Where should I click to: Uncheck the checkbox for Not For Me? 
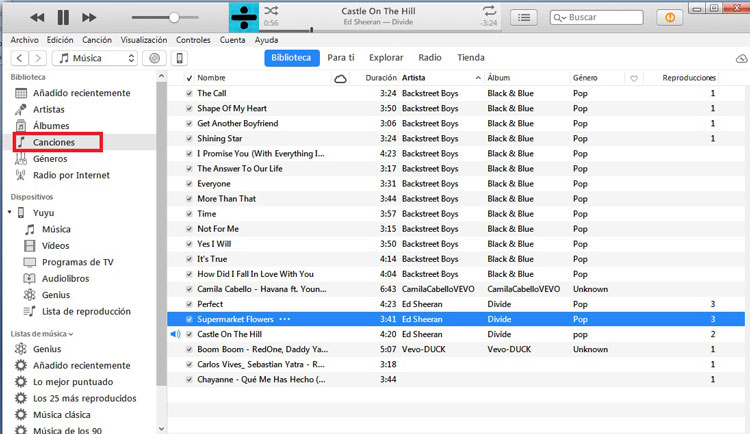[189, 229]
